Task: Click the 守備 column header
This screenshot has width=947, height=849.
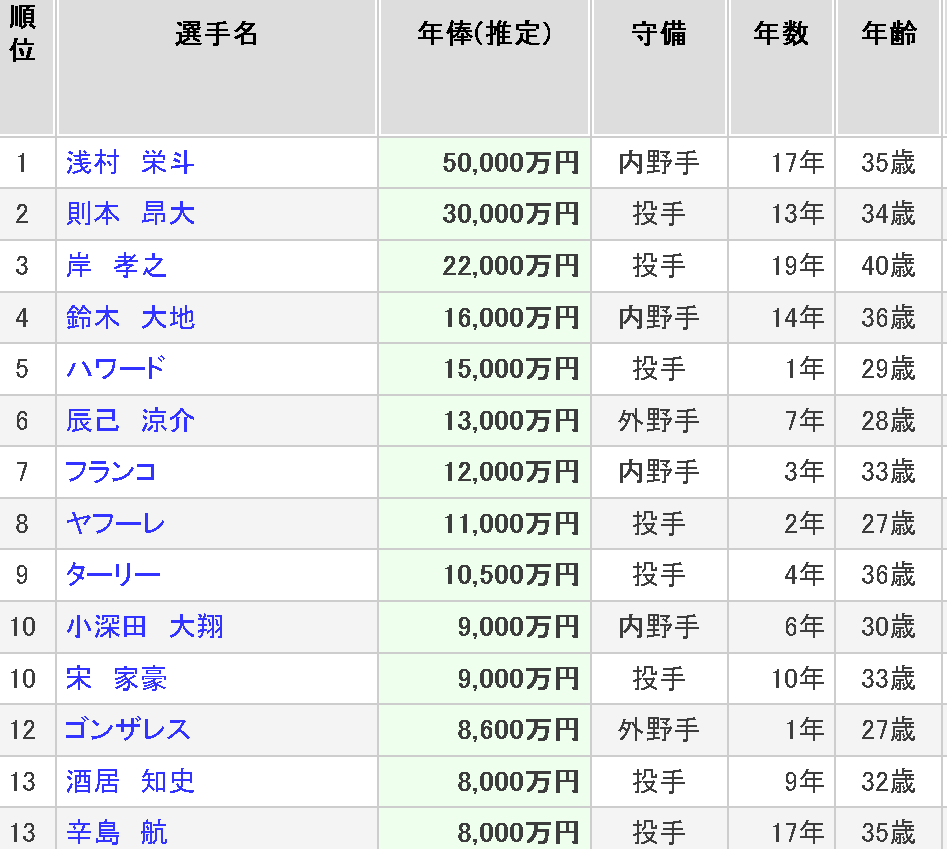Action: point(659,34)
